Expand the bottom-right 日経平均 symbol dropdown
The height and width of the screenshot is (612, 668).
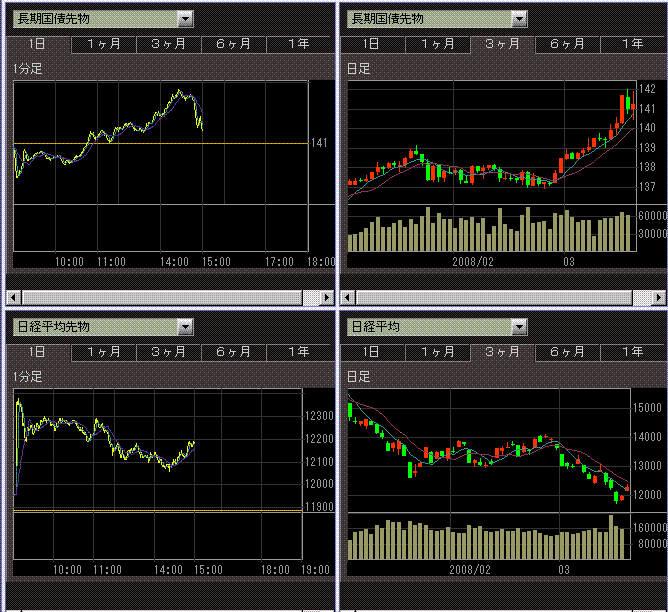pos(518,327)
